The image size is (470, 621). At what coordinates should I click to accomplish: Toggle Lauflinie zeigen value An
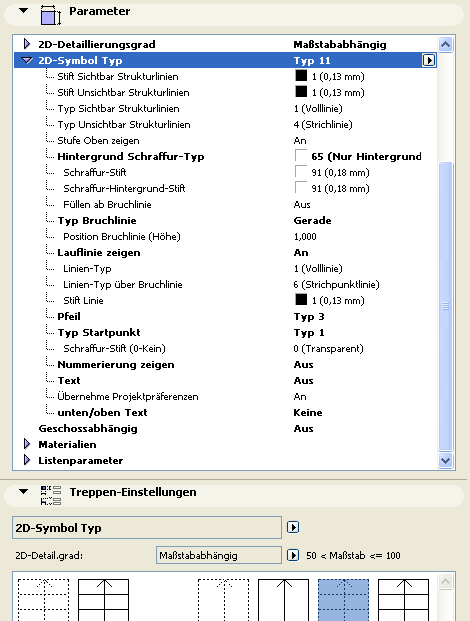click(301, 253)
